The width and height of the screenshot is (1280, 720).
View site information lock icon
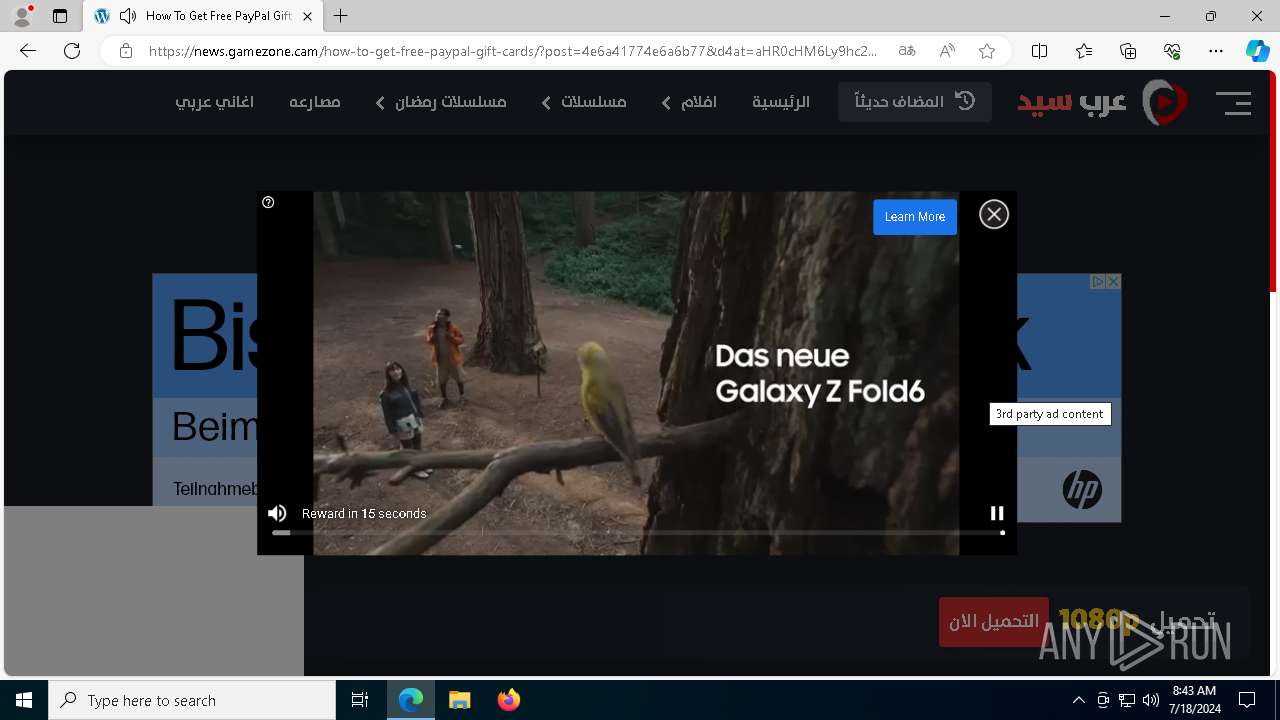coord(125,51)
